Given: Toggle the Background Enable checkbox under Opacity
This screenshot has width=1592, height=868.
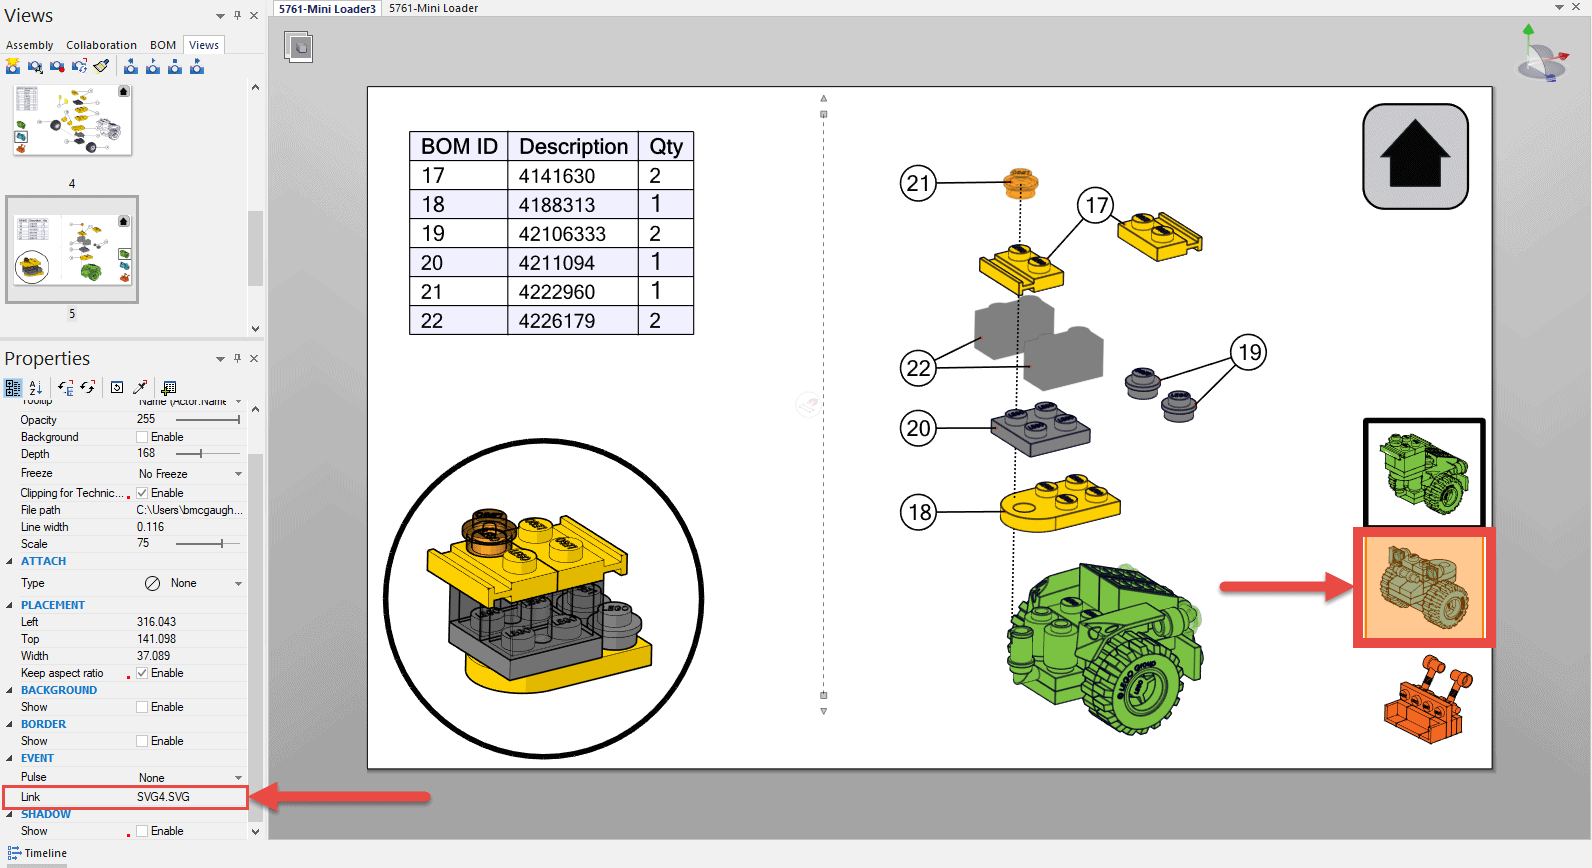Looking at the screenshot, I should tap(142, 437).
